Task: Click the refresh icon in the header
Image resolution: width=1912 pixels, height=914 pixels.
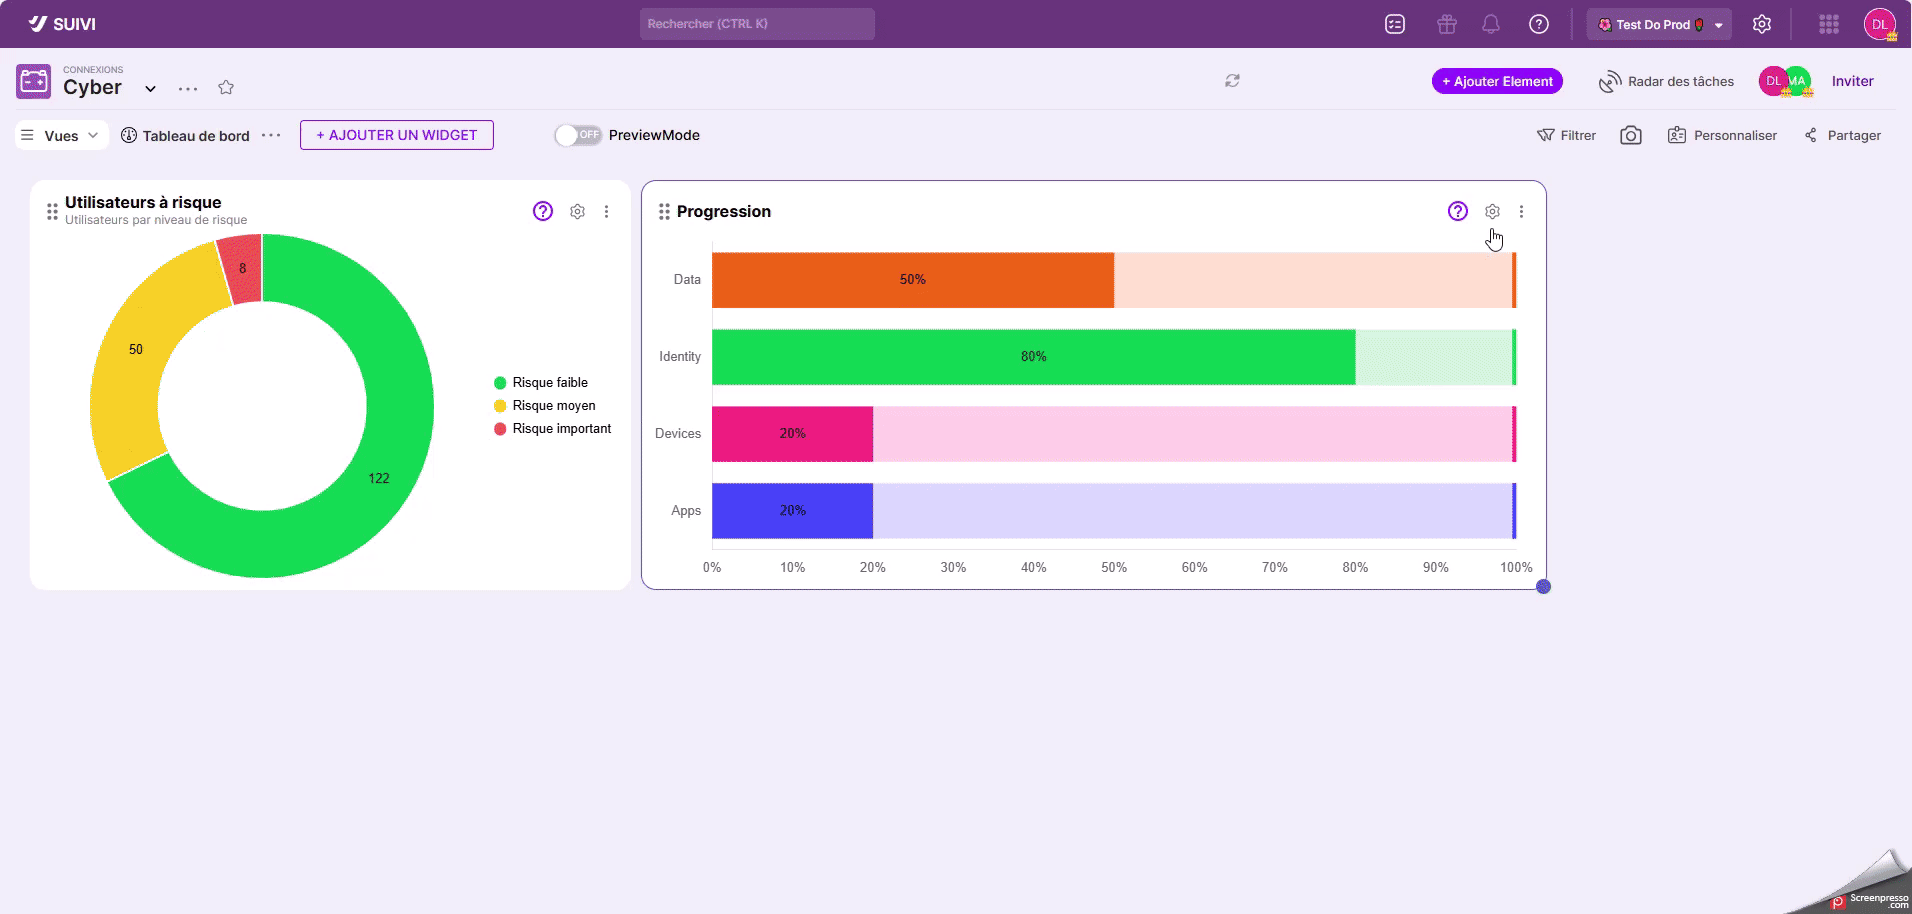Action: [x=1232, y=81]
